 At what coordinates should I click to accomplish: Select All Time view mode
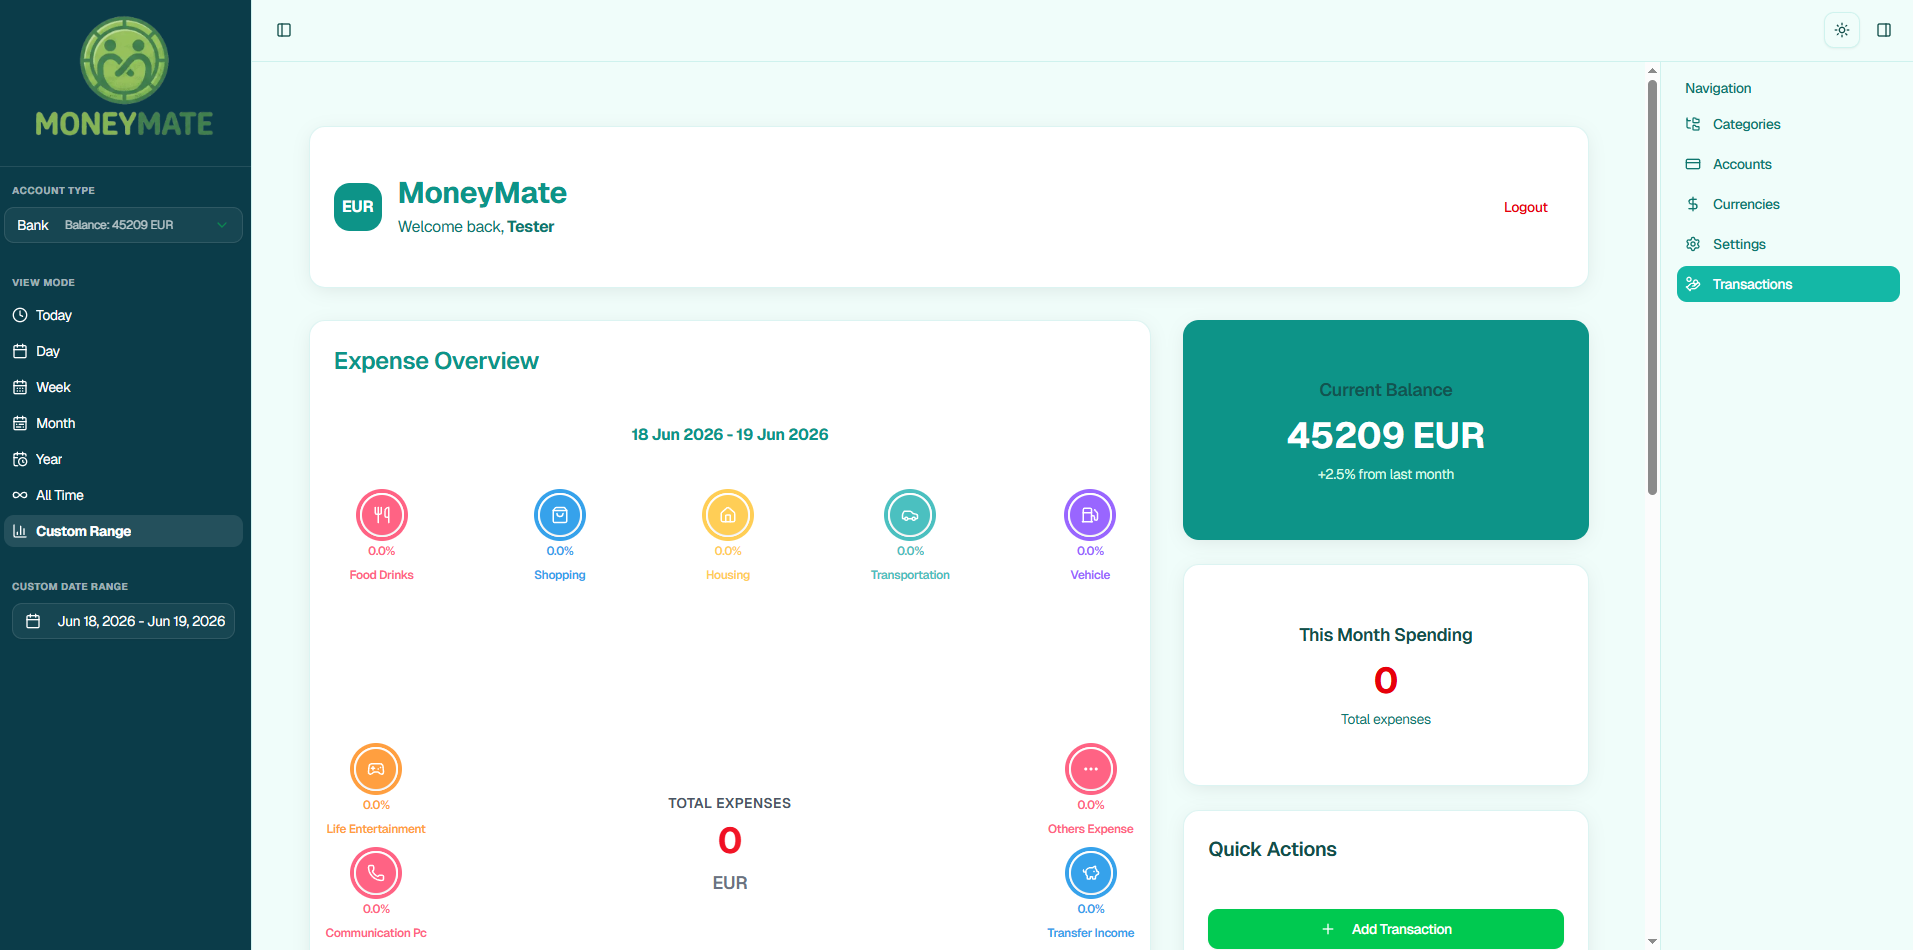tap(124, 495)
